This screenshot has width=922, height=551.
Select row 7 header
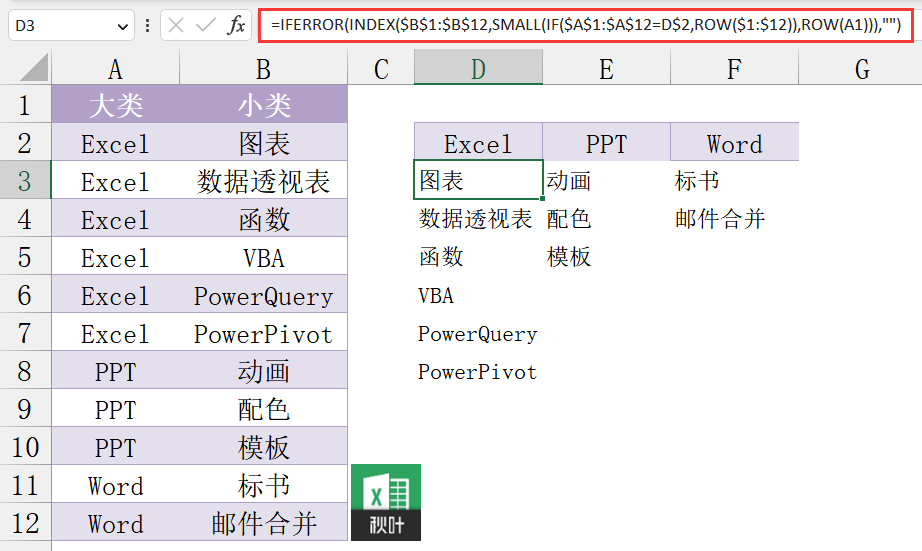tap(25, 333)
